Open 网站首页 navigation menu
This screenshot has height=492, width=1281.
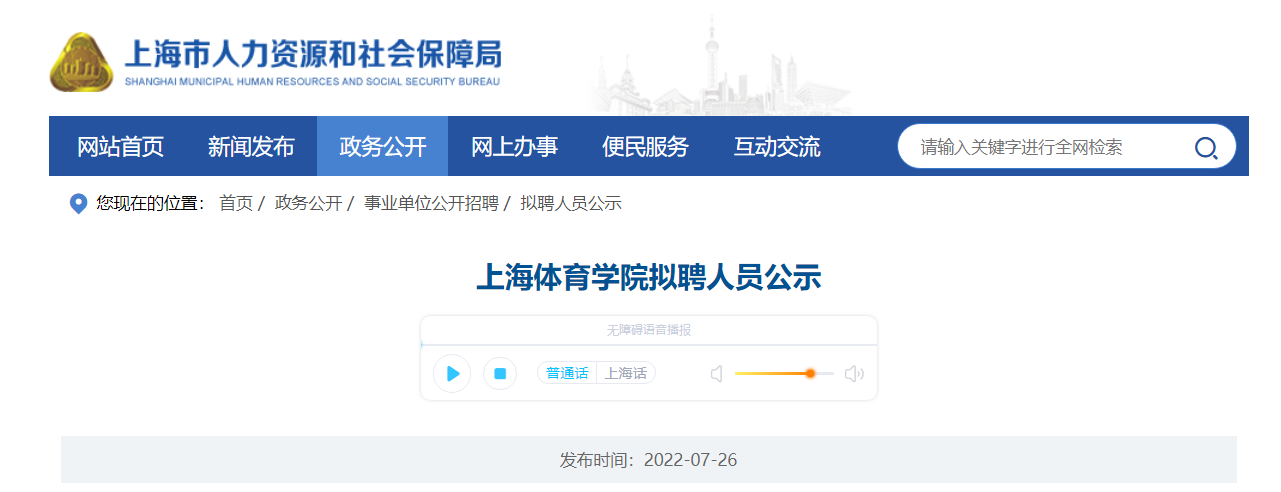(120, 146)
